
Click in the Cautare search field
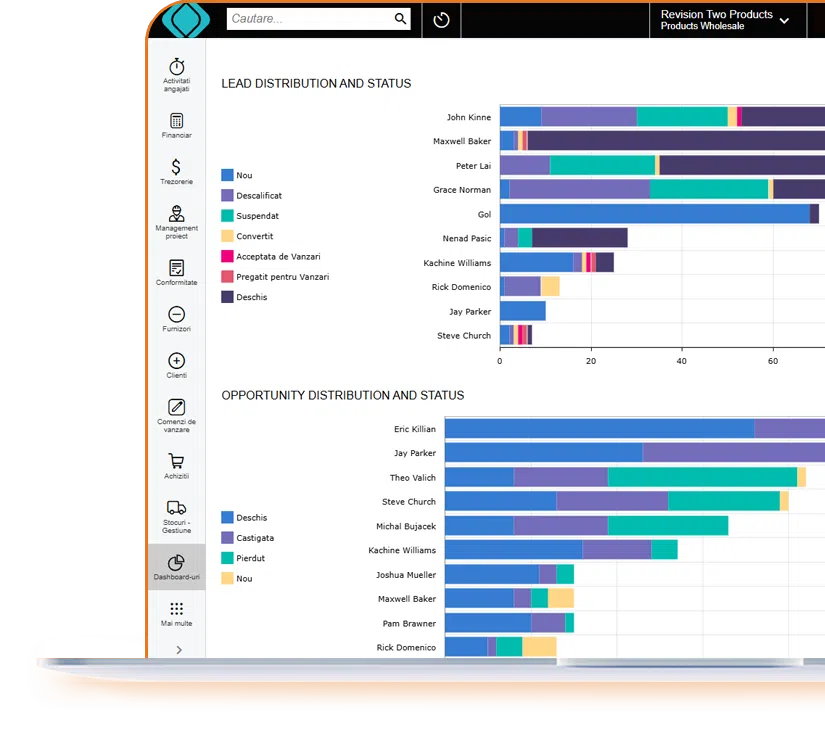tap(308, 19)
